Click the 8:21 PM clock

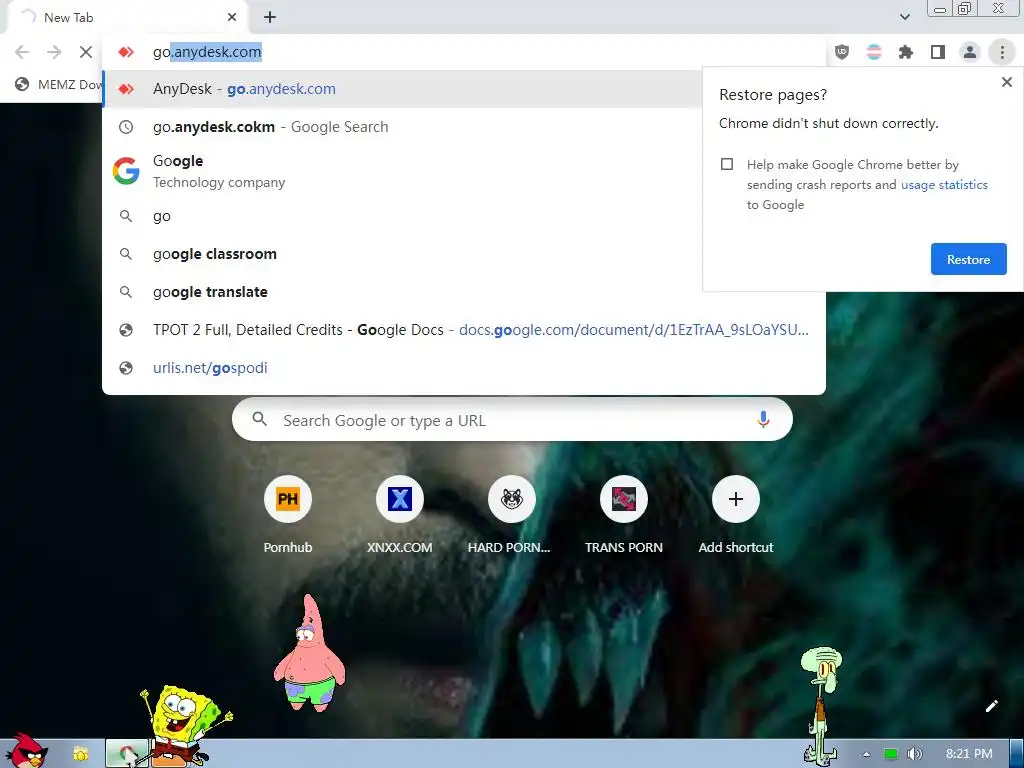[968, 754]
